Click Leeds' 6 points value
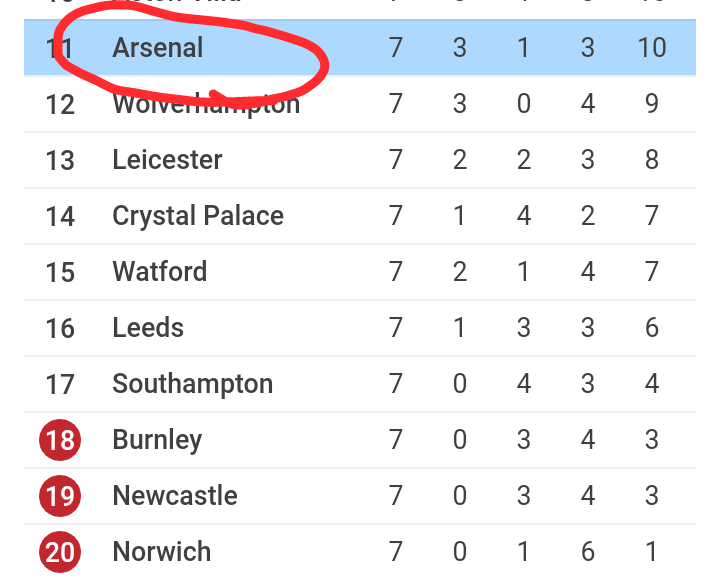The image size is (720, 585). (652, 328)
